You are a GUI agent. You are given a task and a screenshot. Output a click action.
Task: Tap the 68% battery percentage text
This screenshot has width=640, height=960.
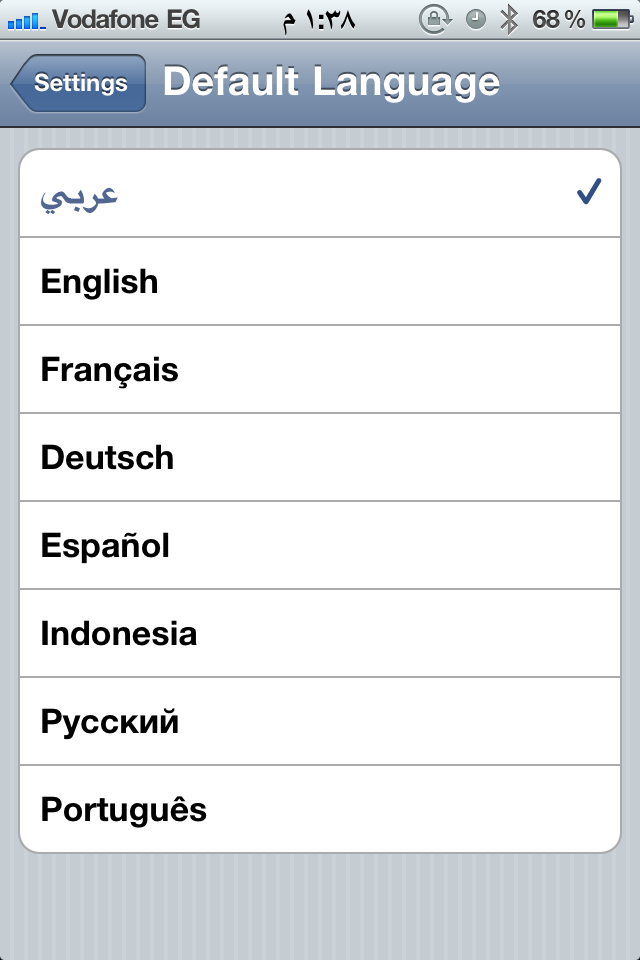pyautogui.click(x=559, y=19)
